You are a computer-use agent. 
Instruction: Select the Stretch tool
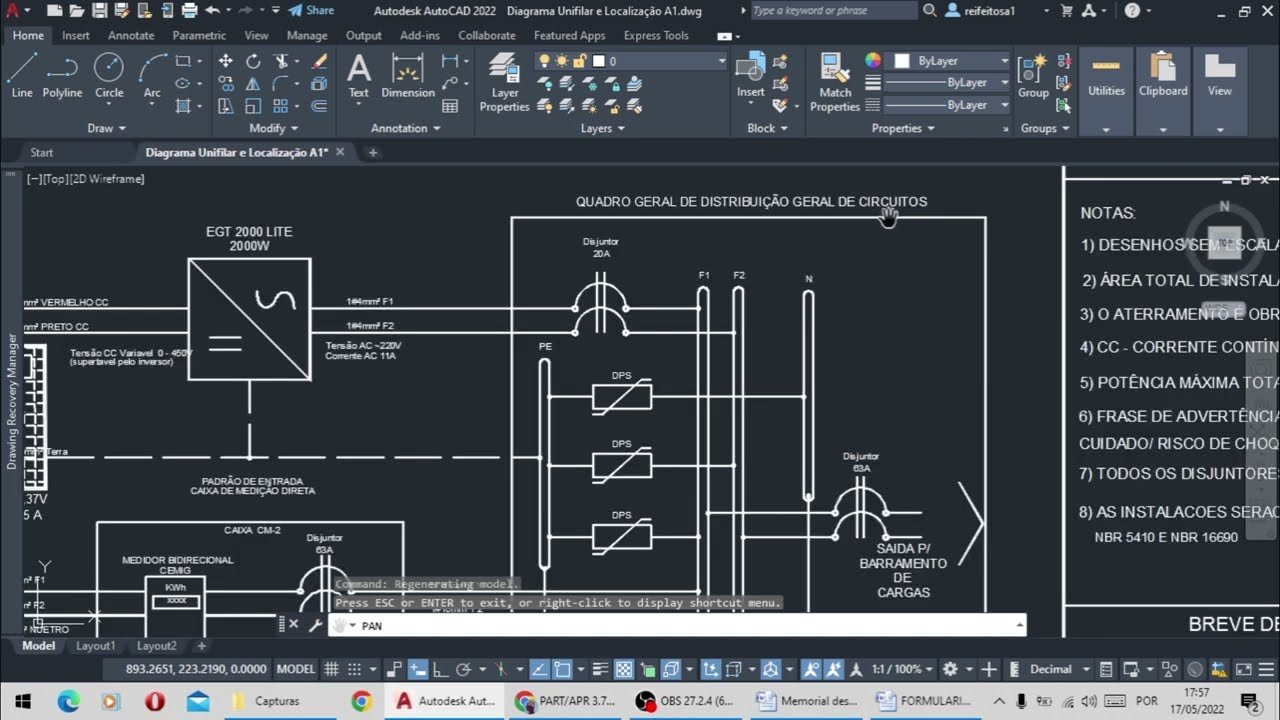[x=226, y=106]
